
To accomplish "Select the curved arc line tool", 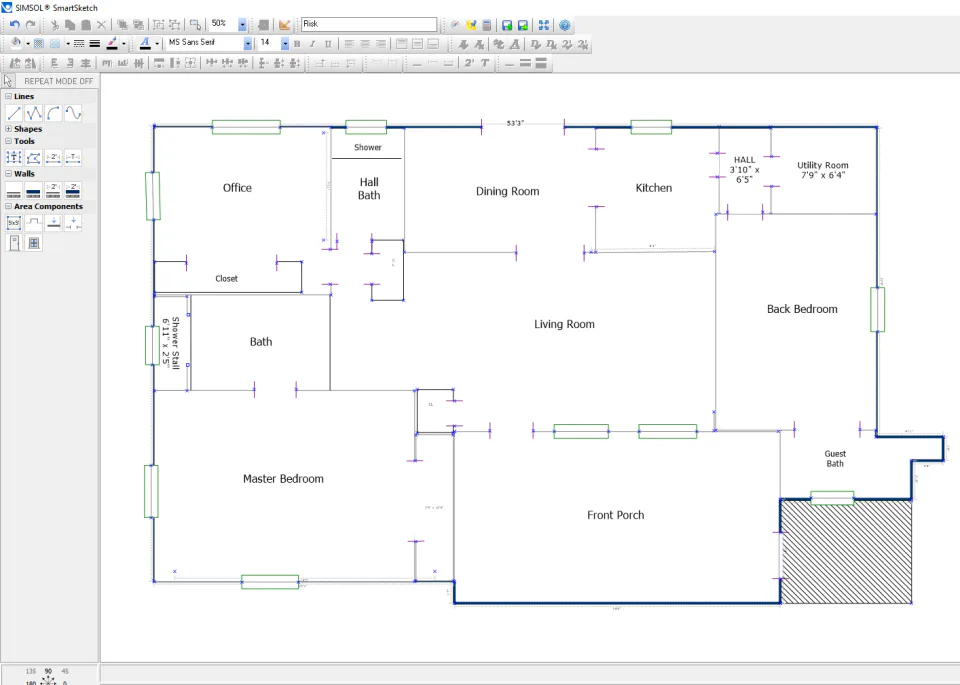I will click(53, 113).
